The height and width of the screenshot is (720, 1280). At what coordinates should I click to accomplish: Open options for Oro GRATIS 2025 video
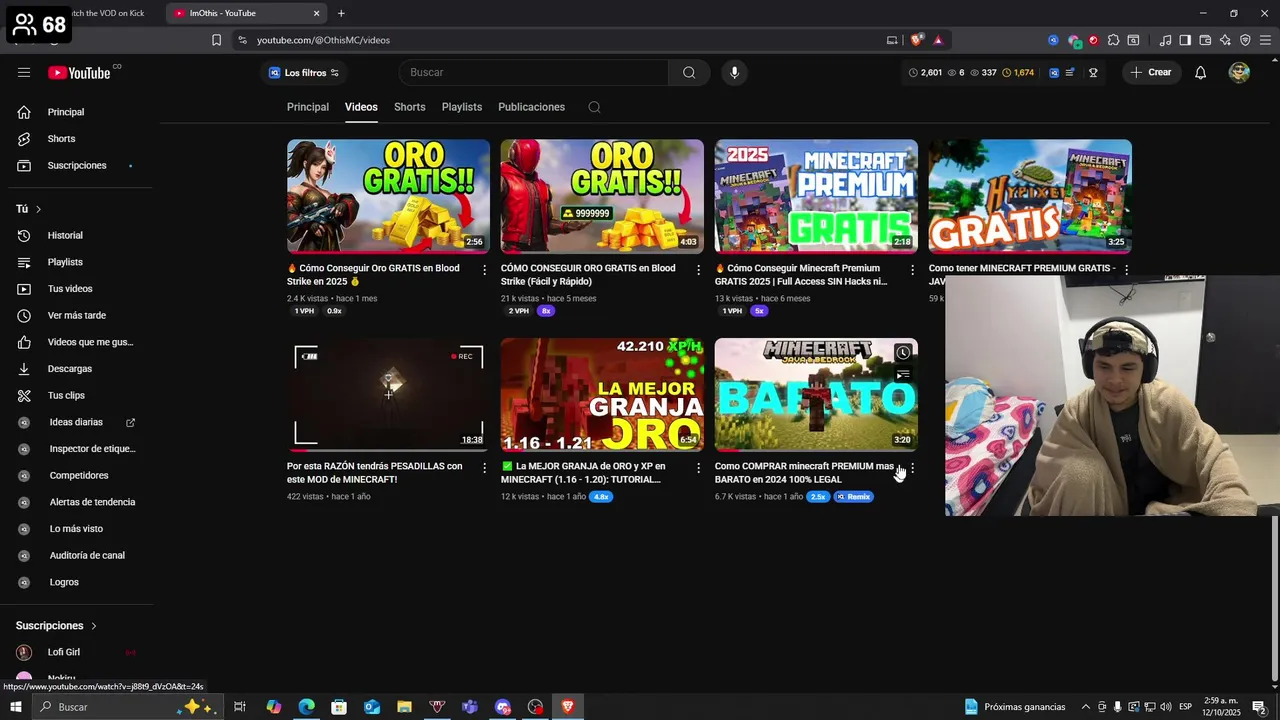point(485,270)
